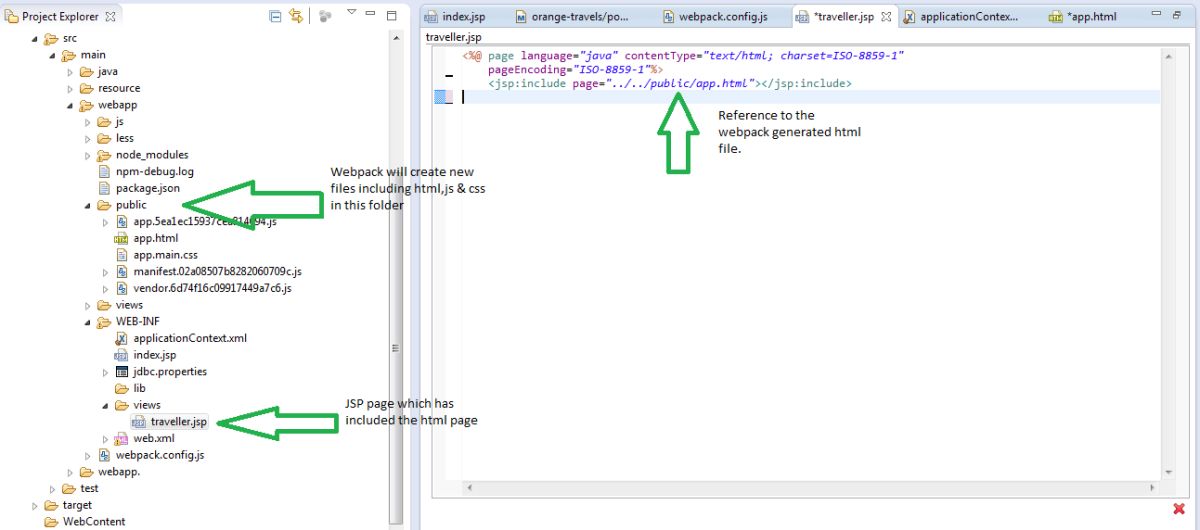Click the WebContent folder icon
1200x530 pixels.
pyautogui.click(x=52, y=522)
